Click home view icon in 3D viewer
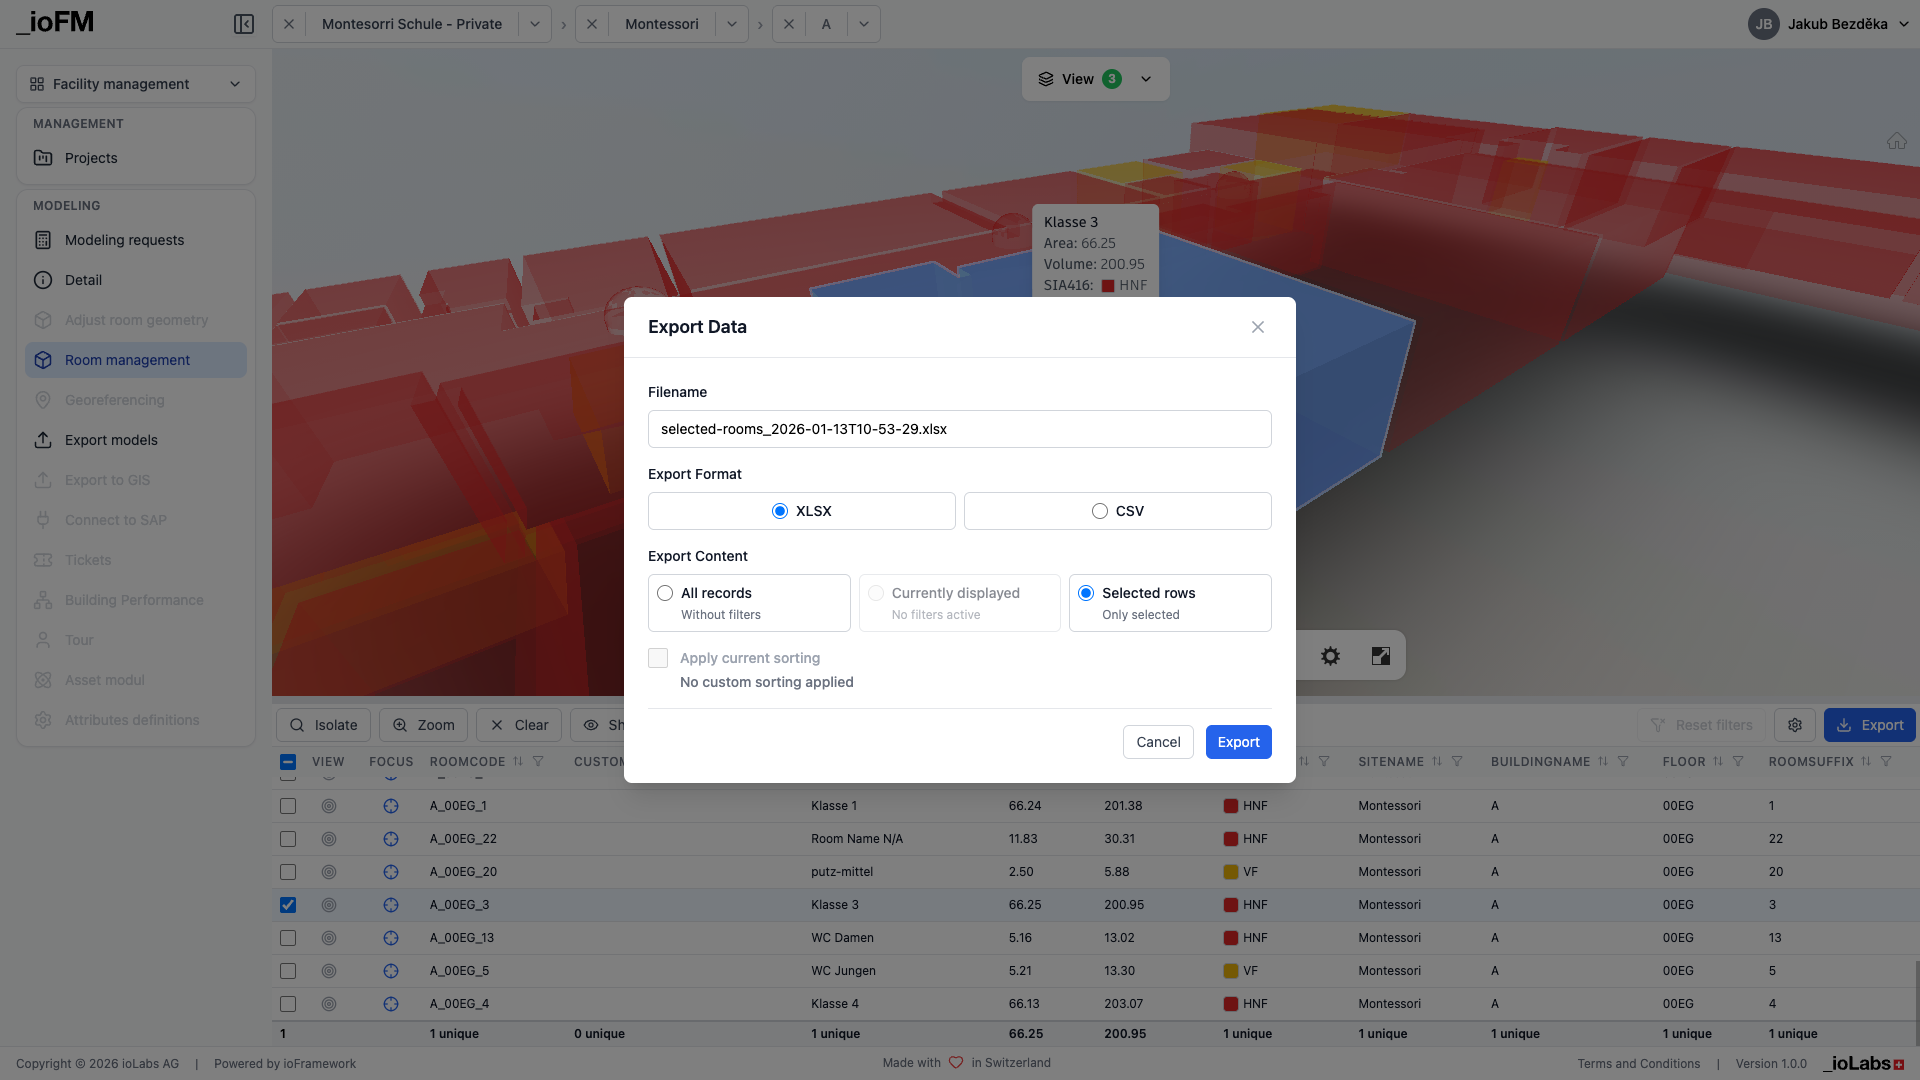 (1896, 141)
